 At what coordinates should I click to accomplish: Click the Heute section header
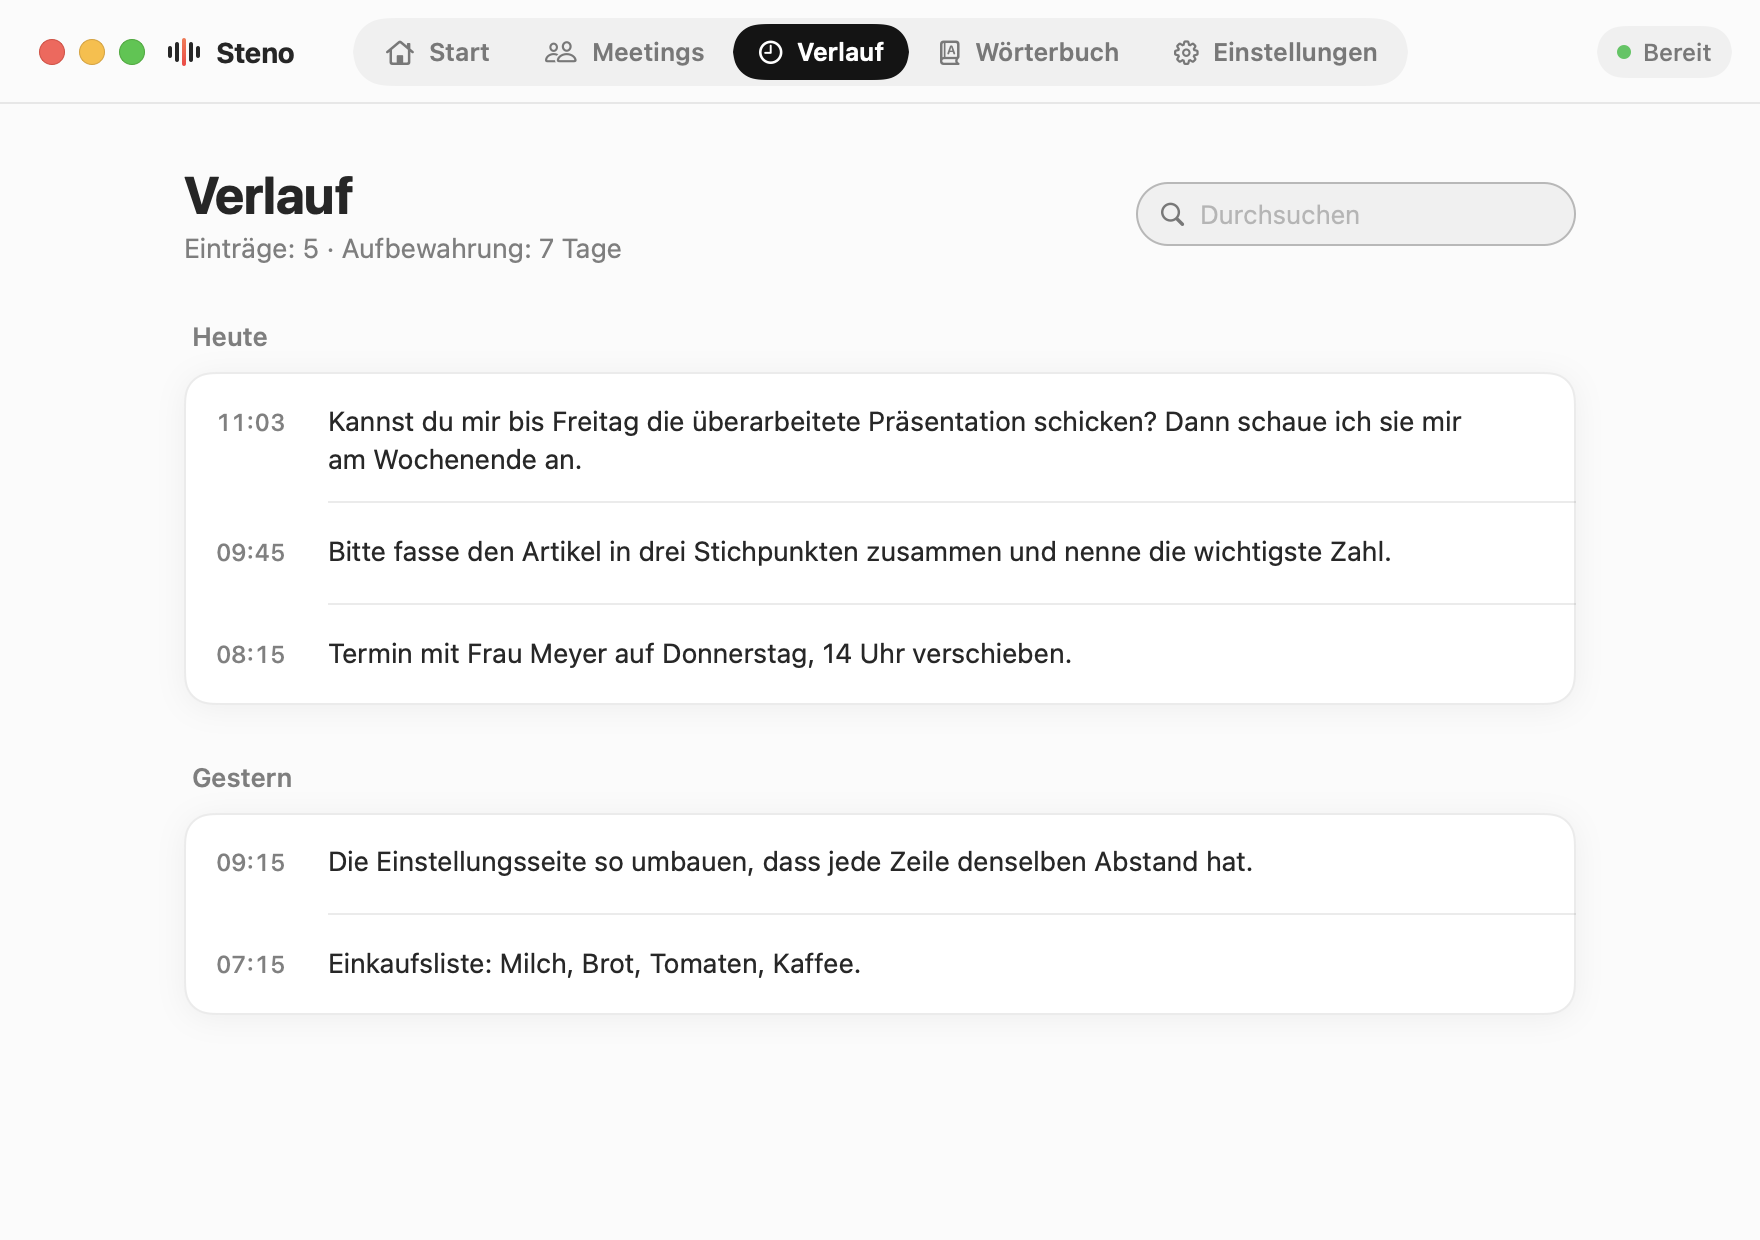(x=230, y=337)
